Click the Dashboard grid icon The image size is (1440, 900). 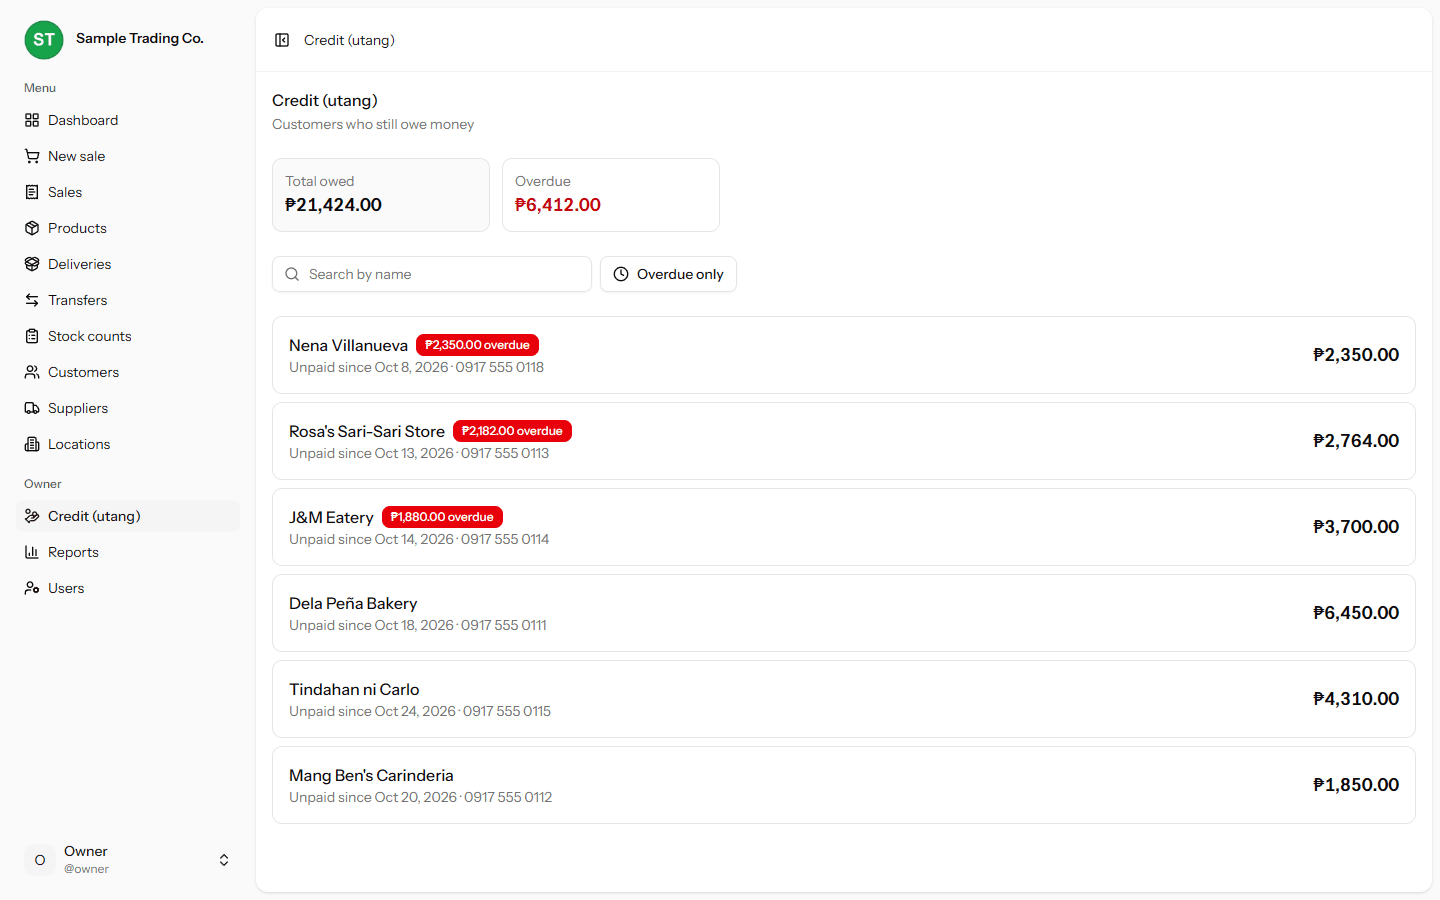[x=32, y=120]
